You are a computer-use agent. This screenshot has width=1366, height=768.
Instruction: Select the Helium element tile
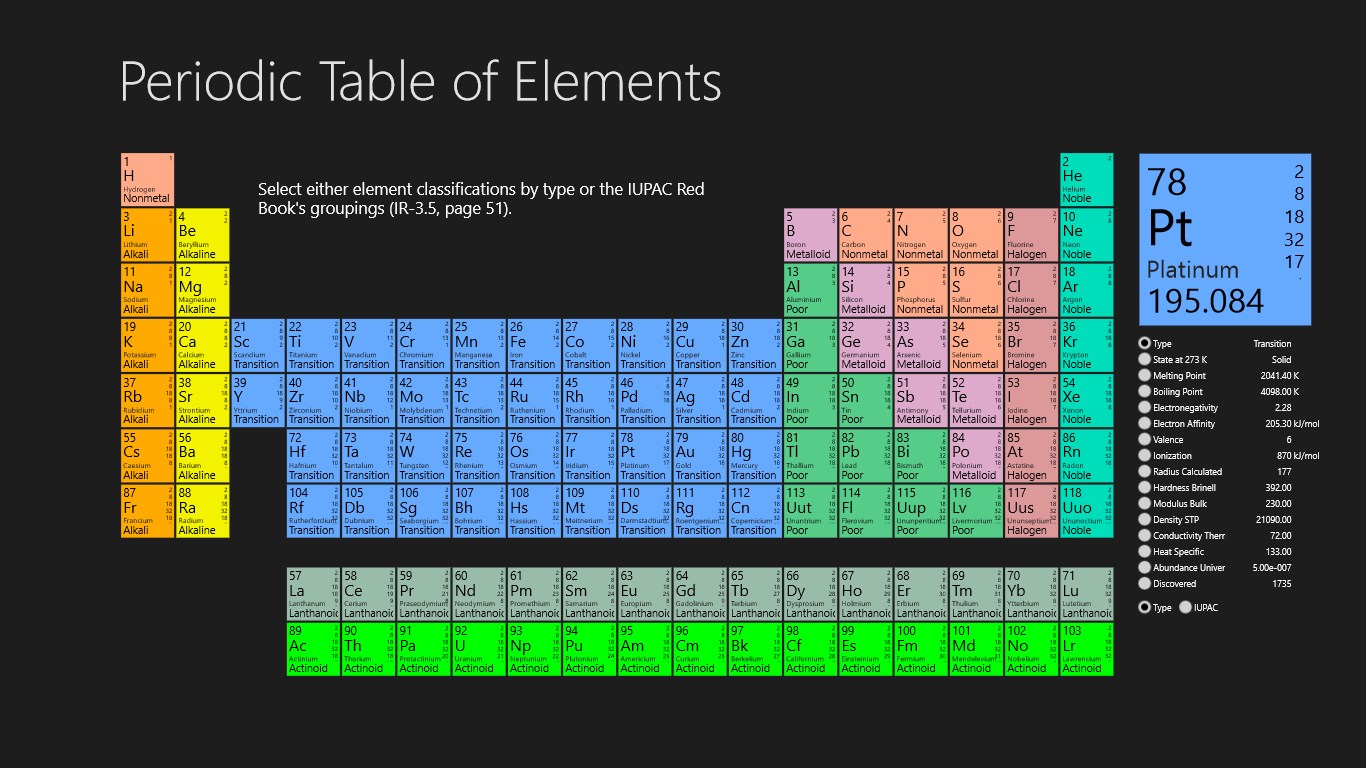tap(1086, 179)
